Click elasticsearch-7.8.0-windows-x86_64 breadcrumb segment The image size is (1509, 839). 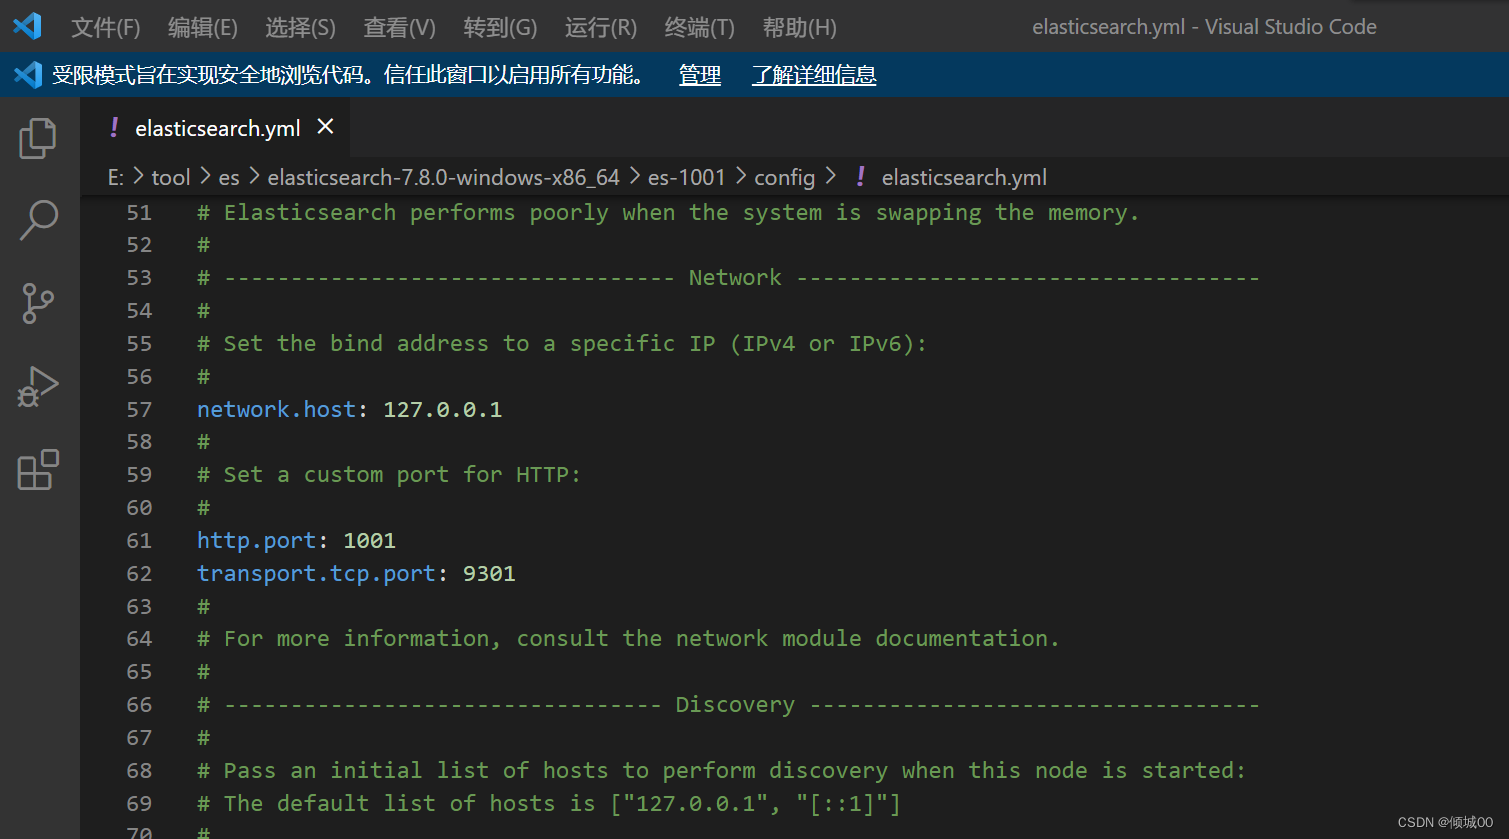[443, 178]
